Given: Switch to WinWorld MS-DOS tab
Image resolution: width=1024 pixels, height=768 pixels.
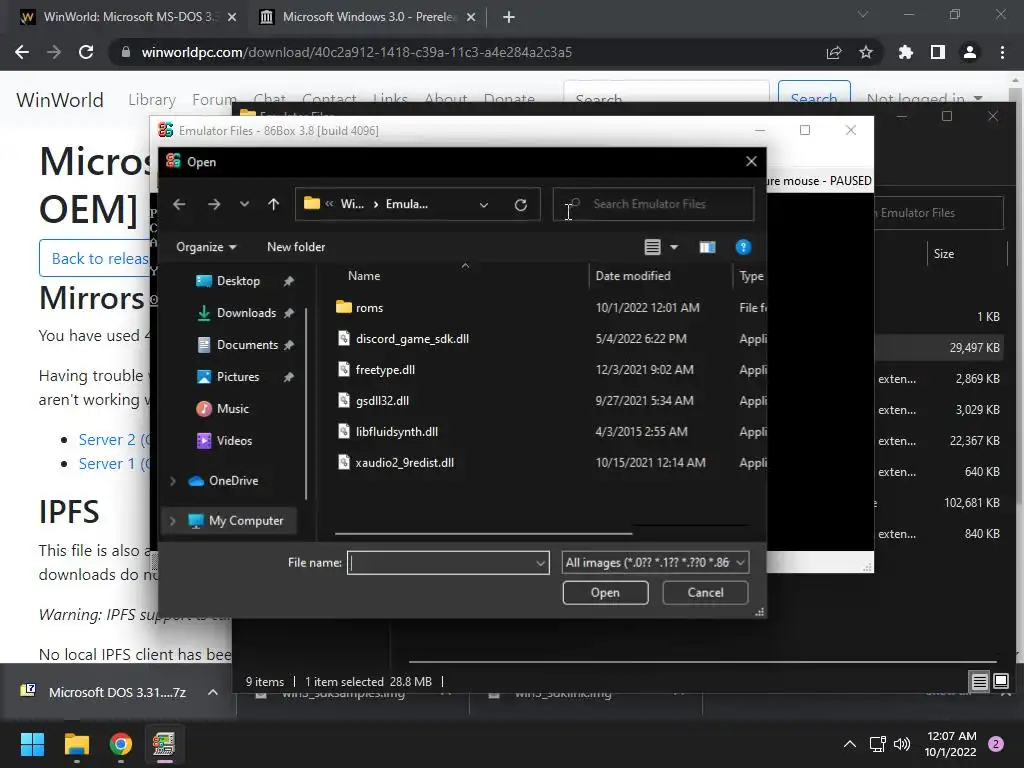Looking at the screenshot, I should coord(127,17).
